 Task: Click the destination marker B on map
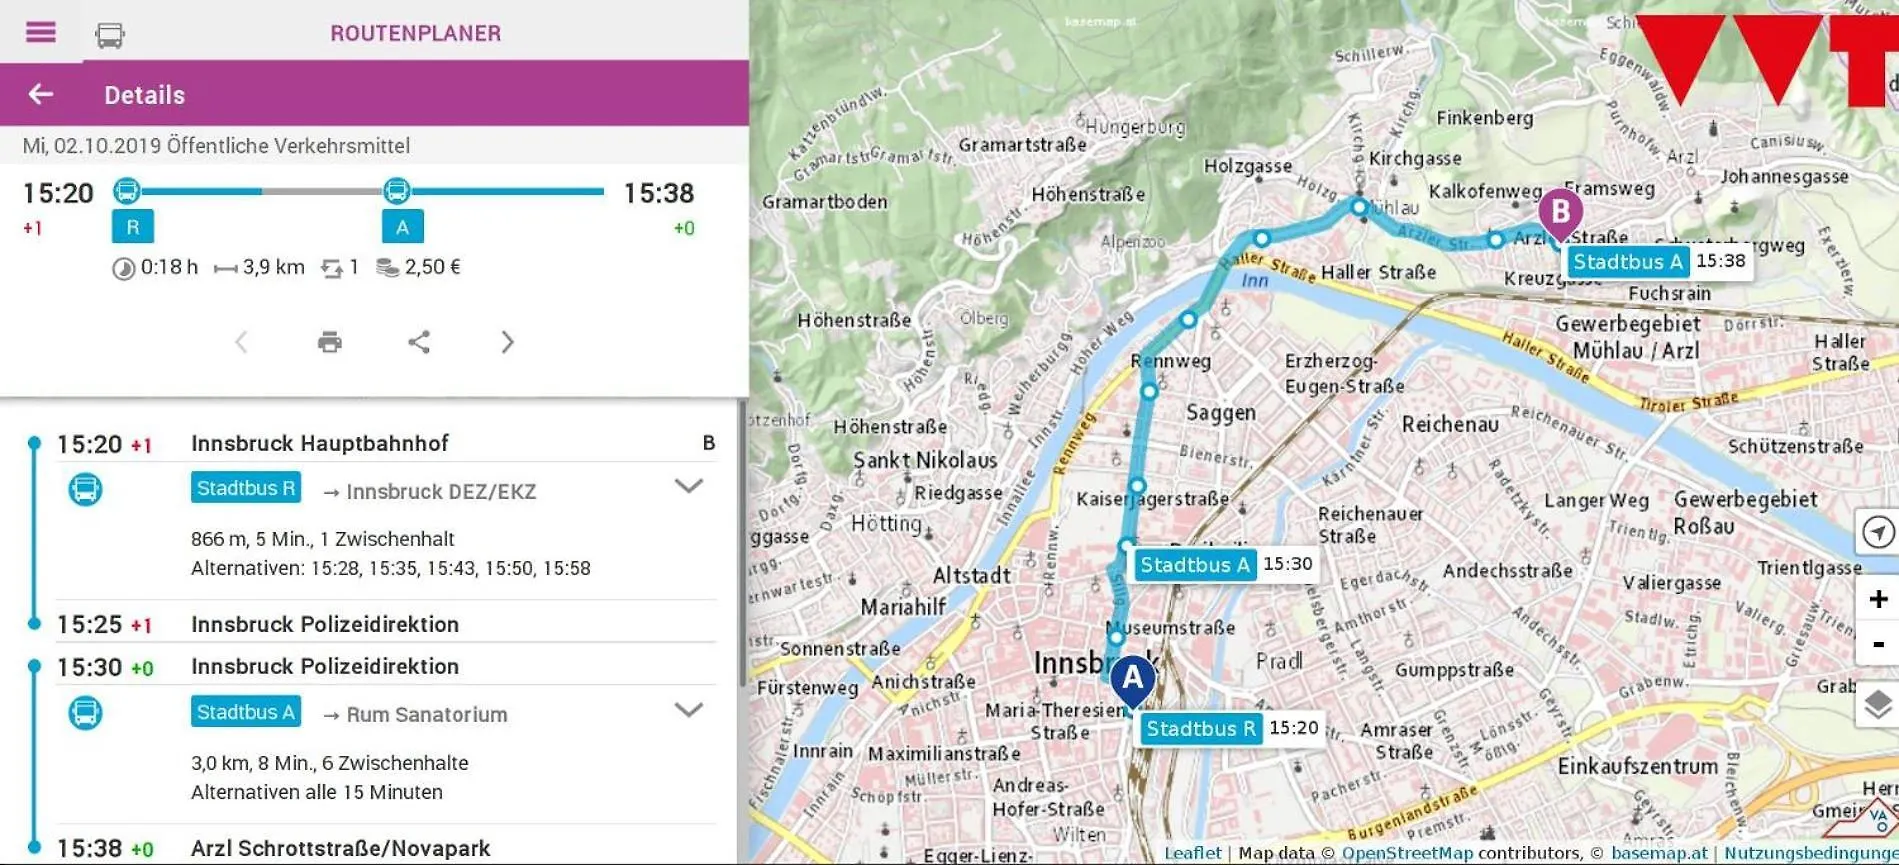(1560, 214)
